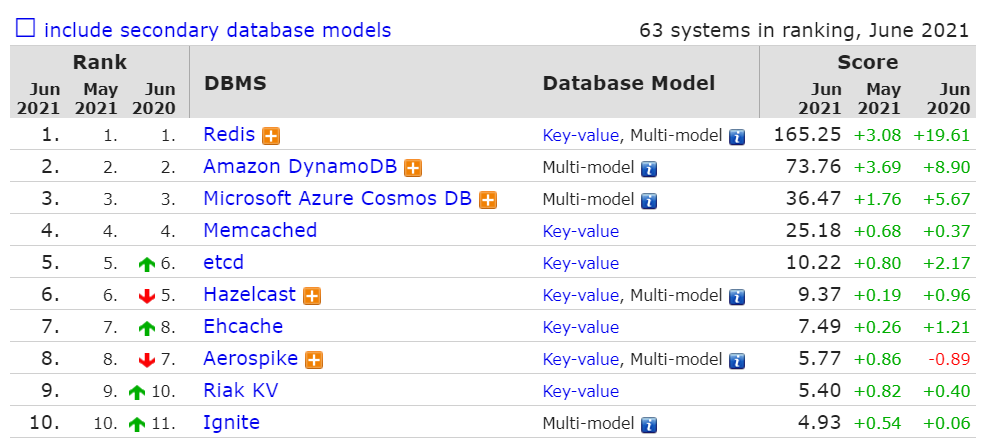Image resolution: width=991 pixels, height=442 pixels.
Task: Select Multi-model text in Ignite row
Action: click(588, 424)
